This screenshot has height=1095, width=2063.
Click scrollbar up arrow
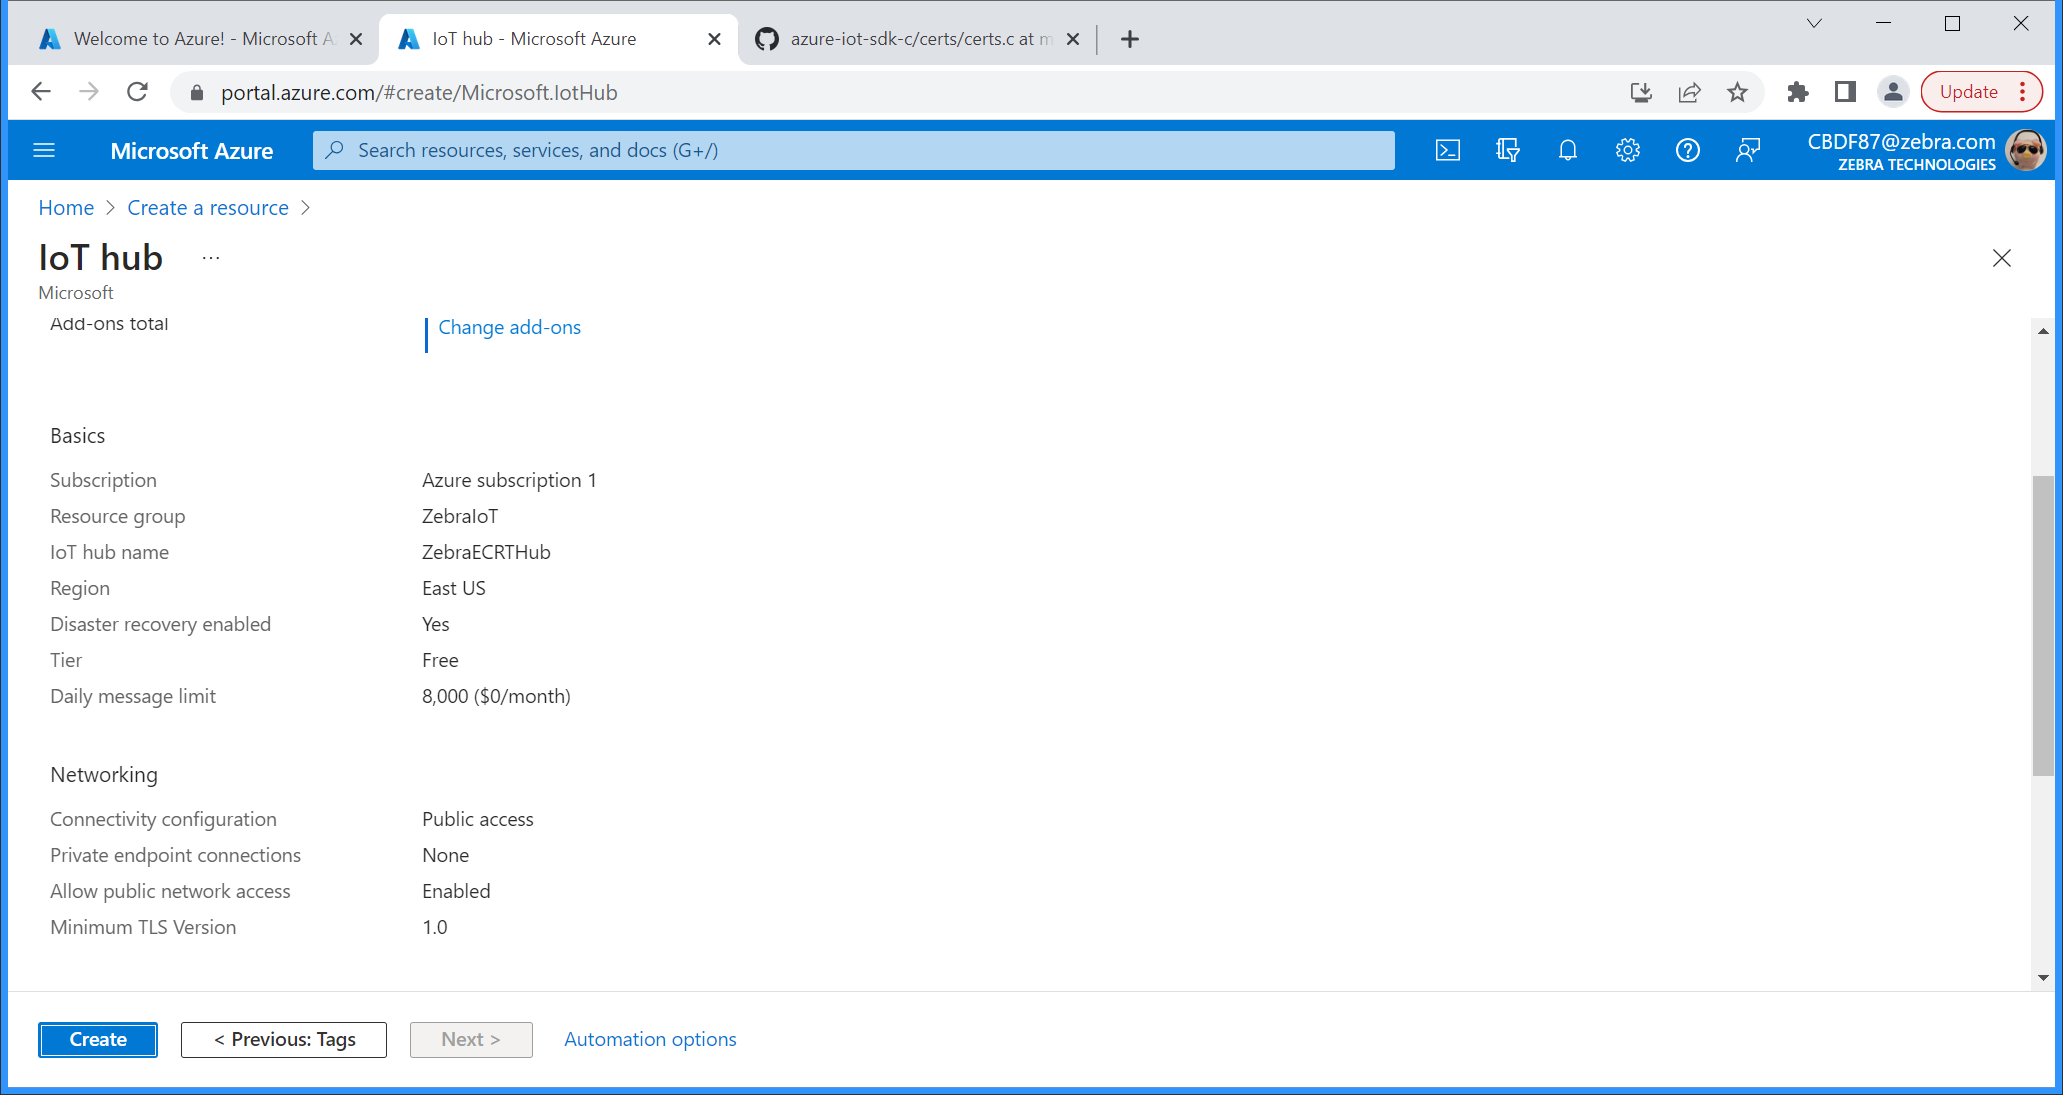[x=2042, y=331]
